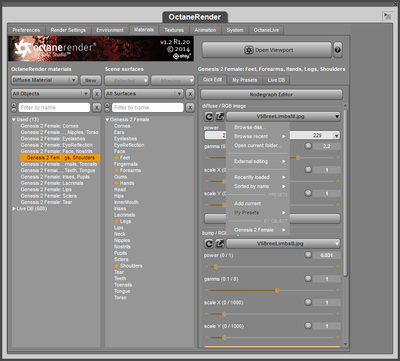Clear the All Objects filter X button
This screenshot has height=361, width=400.
96,94
